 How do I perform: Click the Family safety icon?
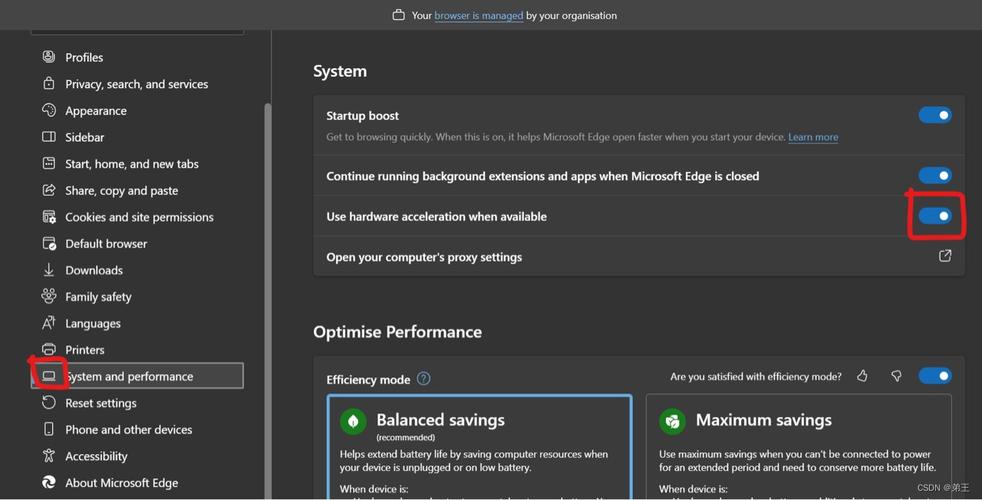[49, 296]
